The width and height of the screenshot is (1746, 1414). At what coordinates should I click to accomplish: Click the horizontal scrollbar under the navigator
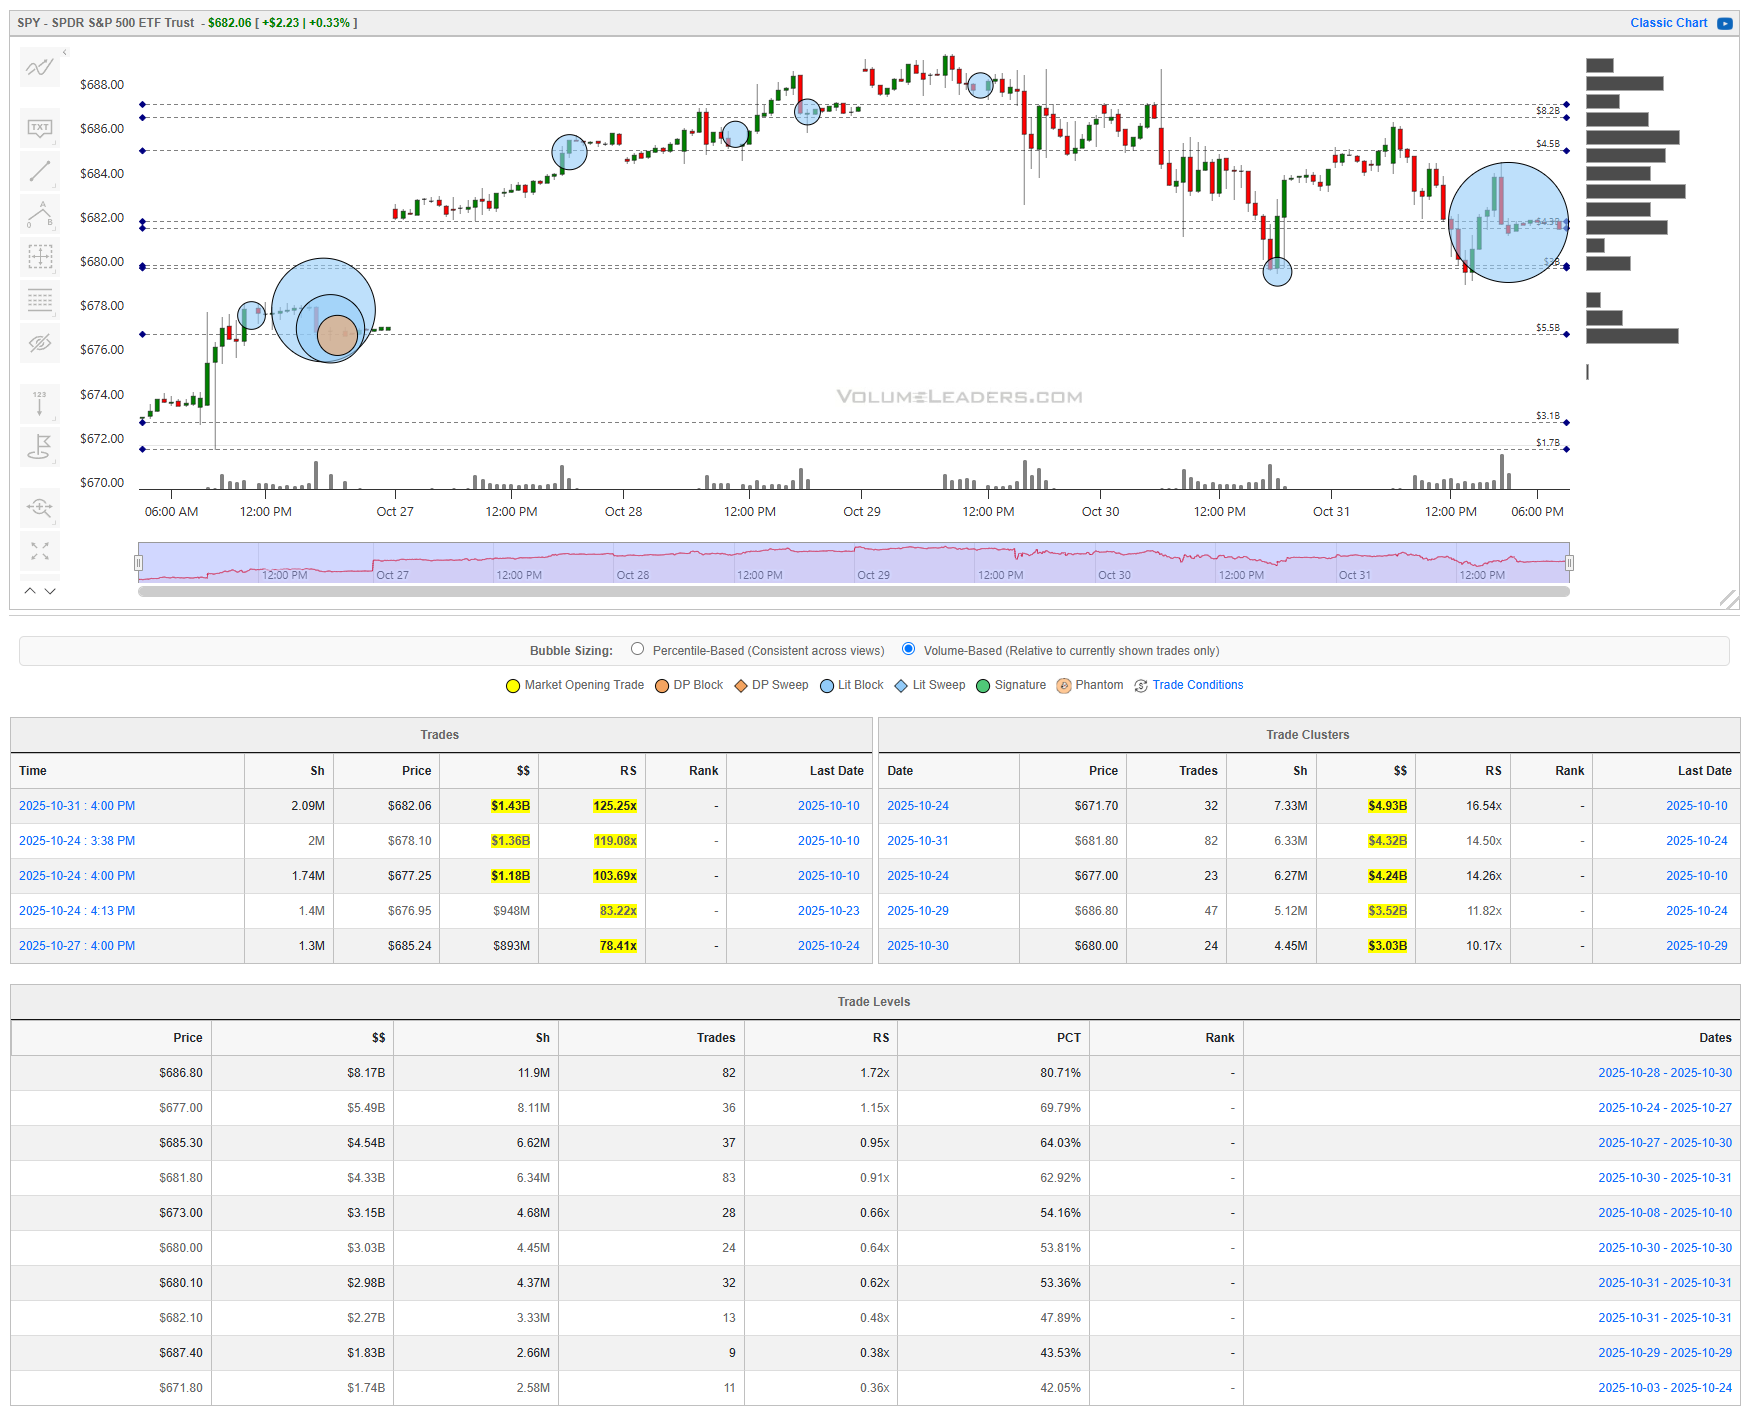[853, 592]
